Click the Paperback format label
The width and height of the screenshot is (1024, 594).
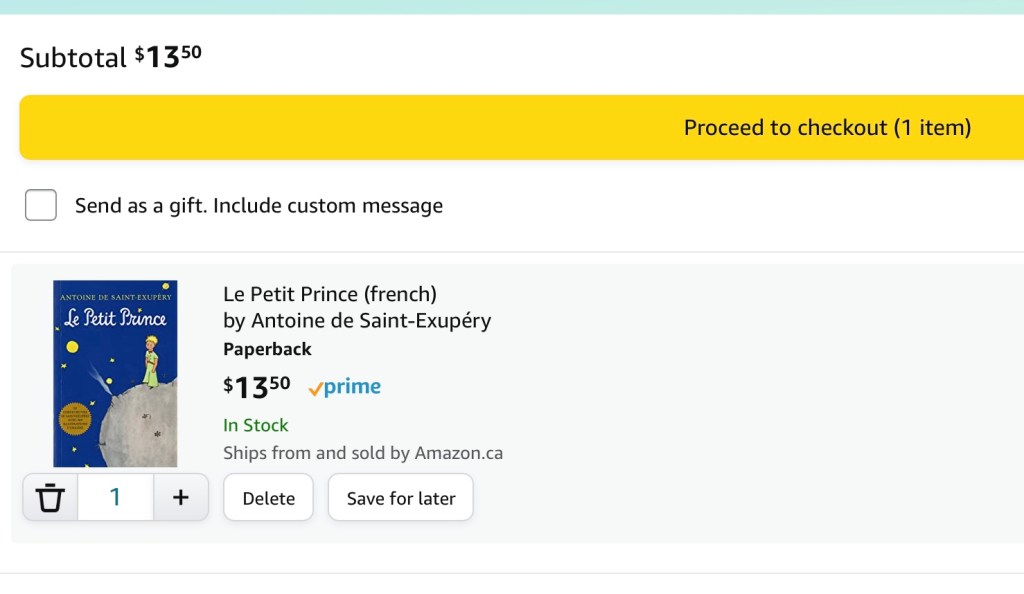click(267, 349)
